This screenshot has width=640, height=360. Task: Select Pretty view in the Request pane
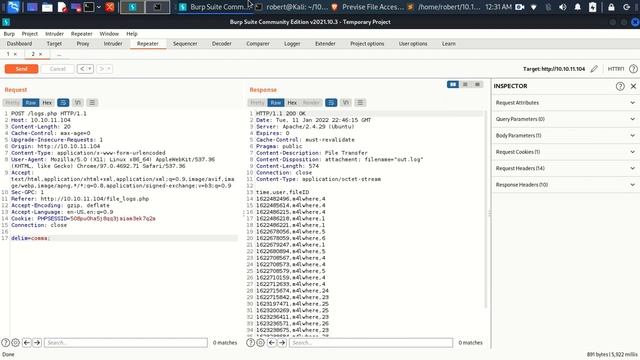point(12,103)
